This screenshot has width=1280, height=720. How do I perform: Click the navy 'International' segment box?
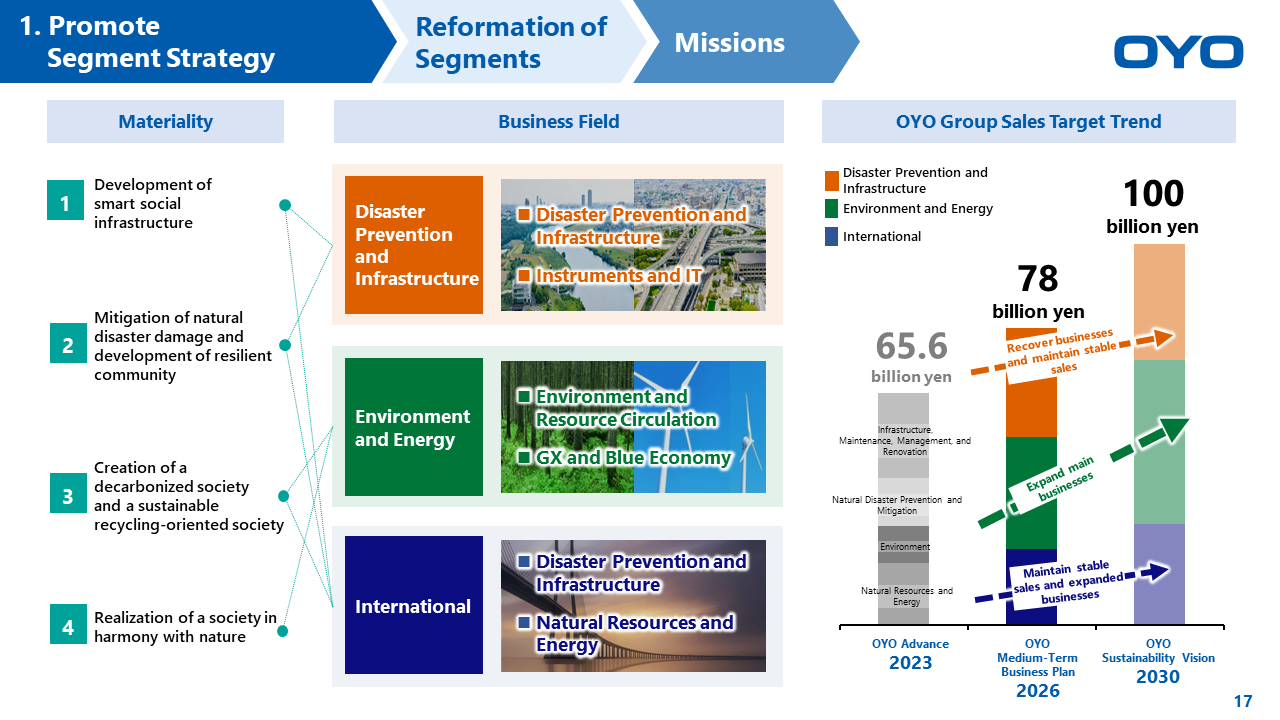[414, 606]
